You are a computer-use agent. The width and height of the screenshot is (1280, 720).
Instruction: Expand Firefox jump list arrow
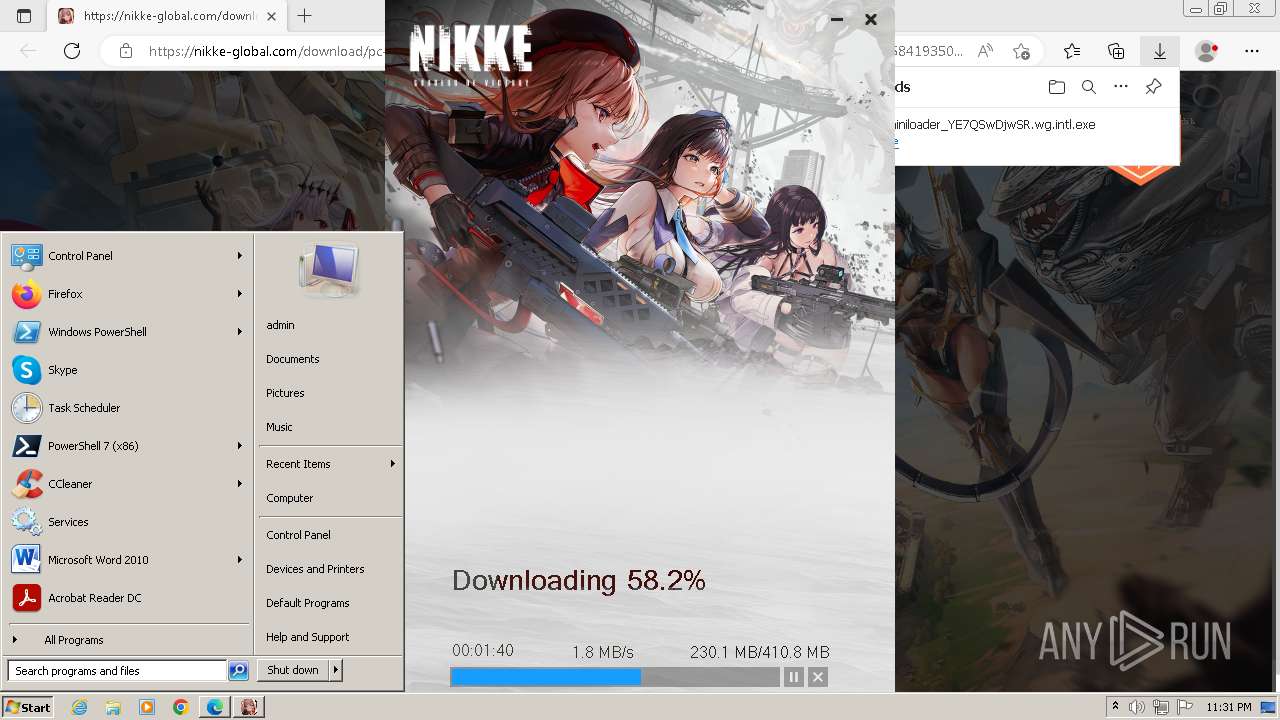tap(240, 294)
